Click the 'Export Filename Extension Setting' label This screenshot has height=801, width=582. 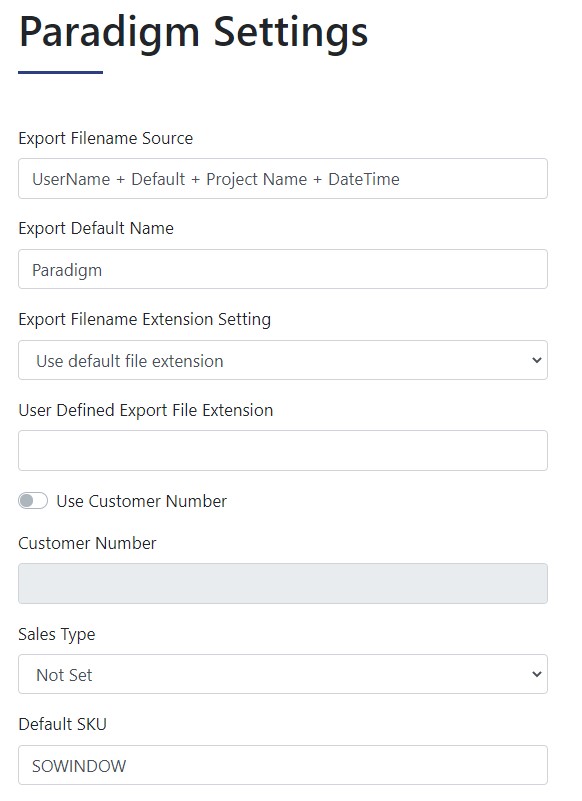144,319
